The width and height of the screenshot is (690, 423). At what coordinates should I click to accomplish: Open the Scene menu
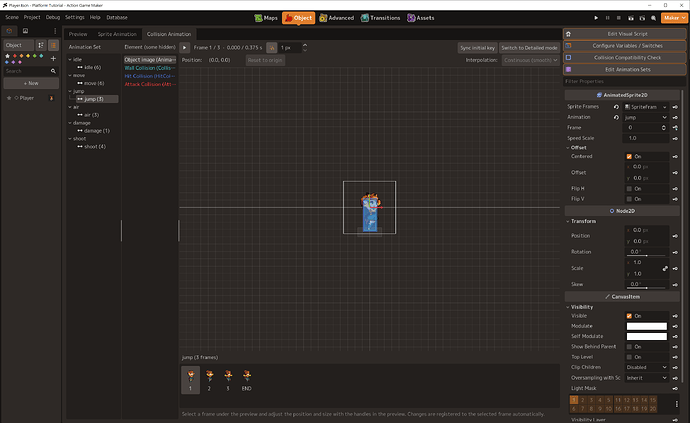(x=12, y=18)
